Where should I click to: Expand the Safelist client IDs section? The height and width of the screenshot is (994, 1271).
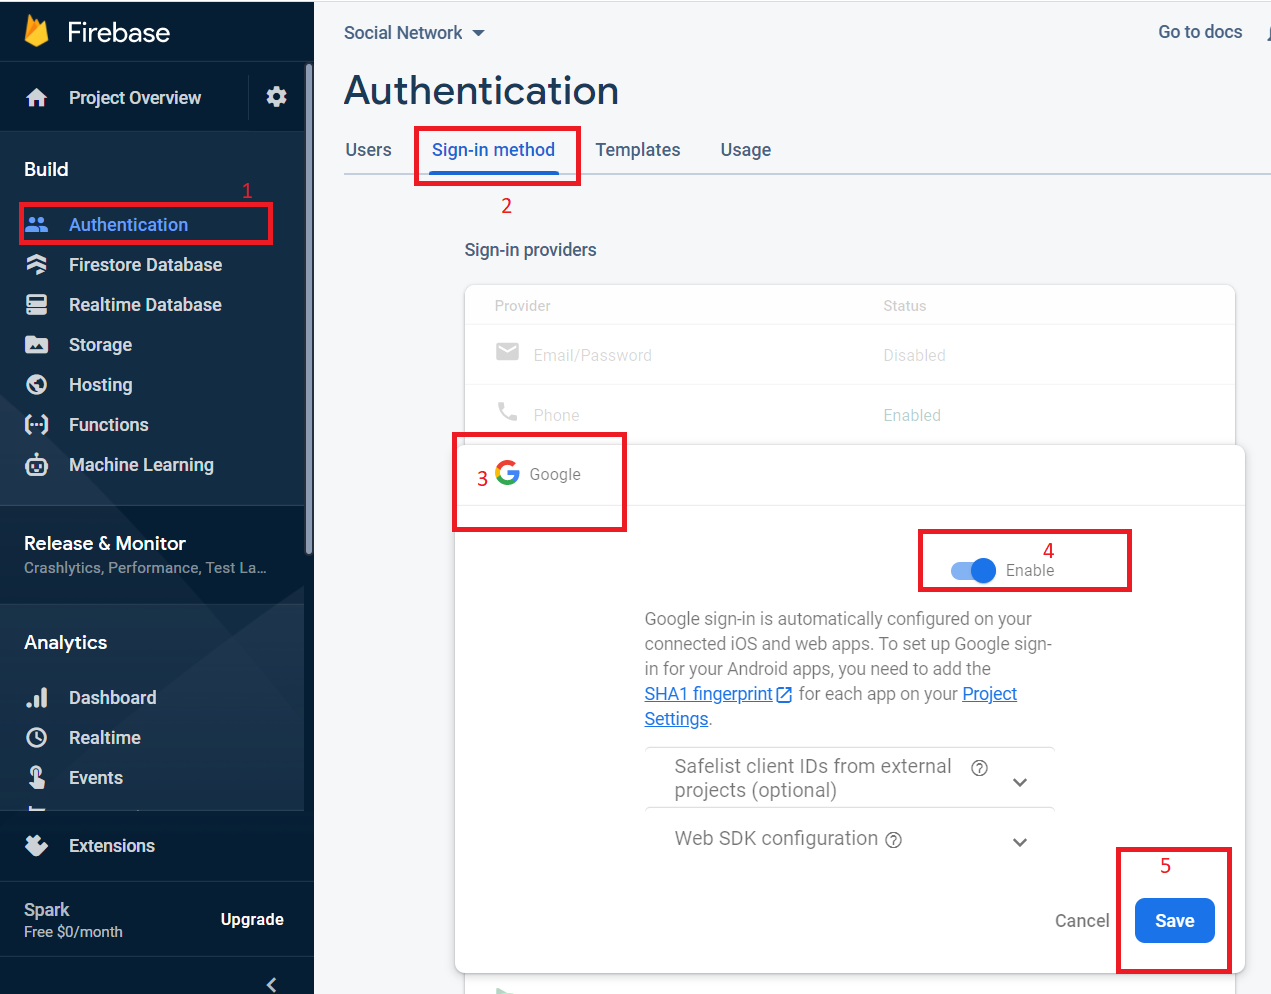point(1019,781)
